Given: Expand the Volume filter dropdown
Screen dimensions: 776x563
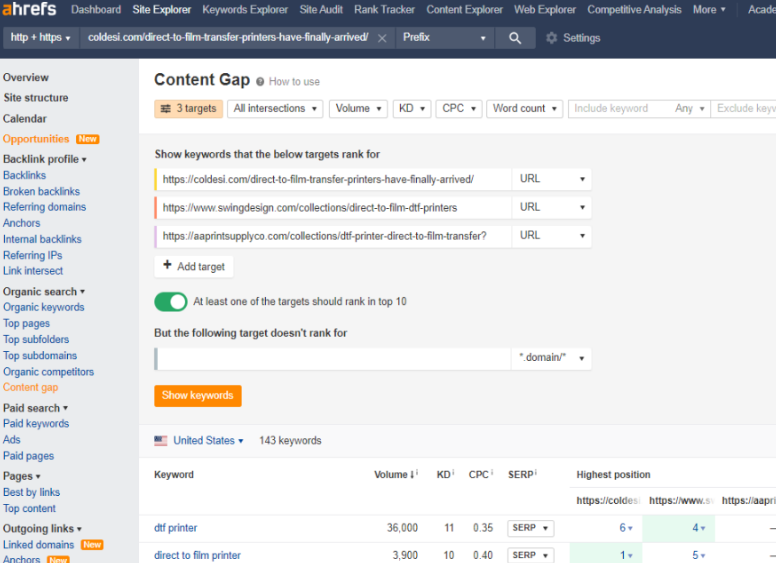Looking at the screenshot, I should (359, 109).
